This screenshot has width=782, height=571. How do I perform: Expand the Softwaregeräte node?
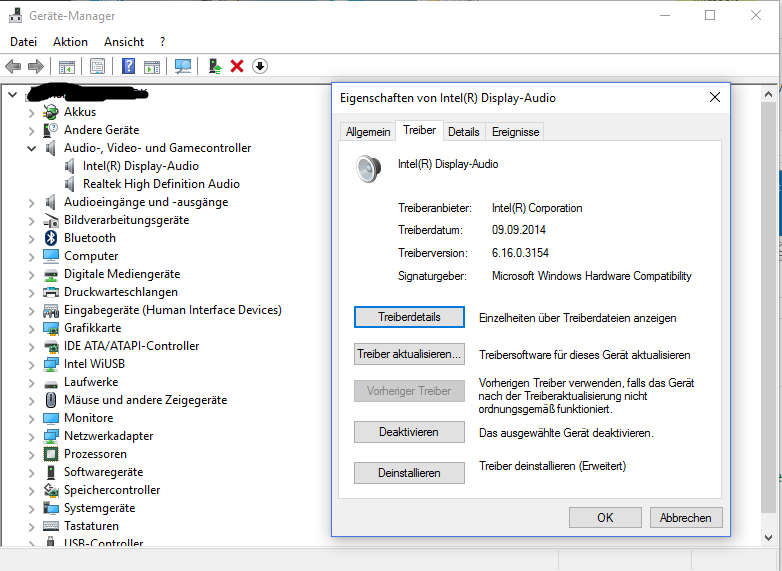(x=31, y=473)
